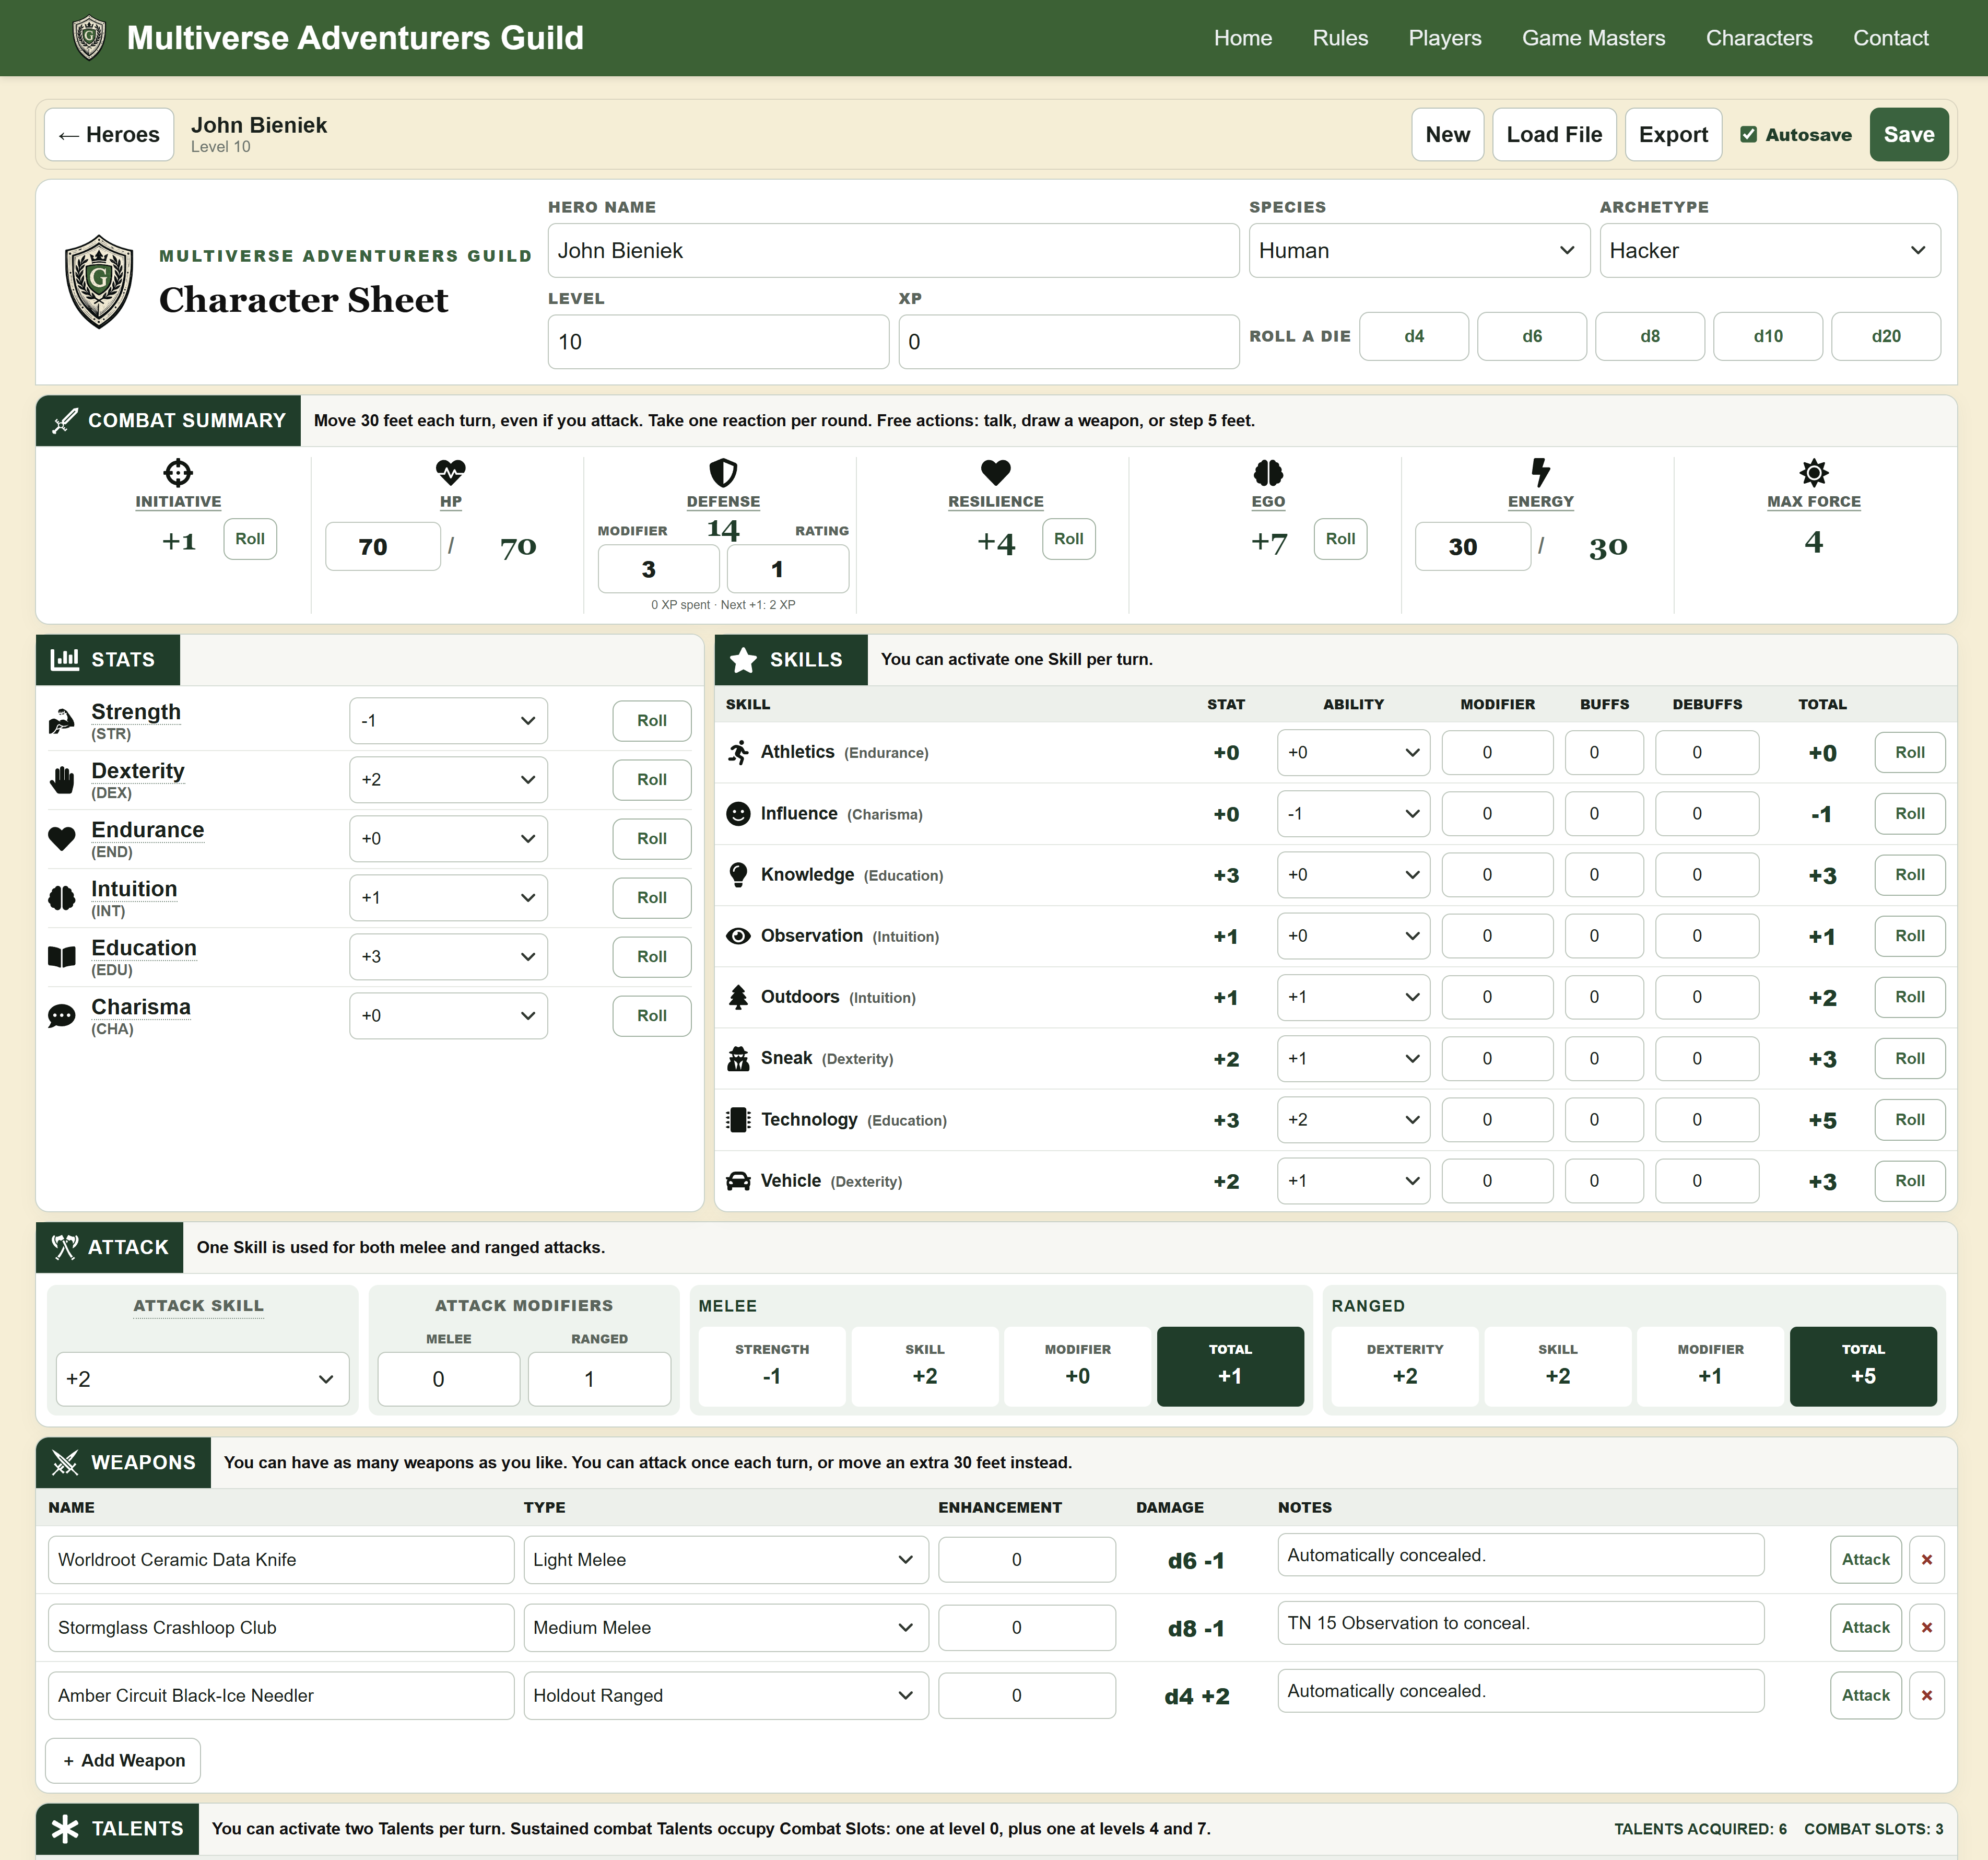Click the Knowledge light bulb icon
This screenshot has height=1860, width=1988.
pyautogui.click(x=738, y=875)
